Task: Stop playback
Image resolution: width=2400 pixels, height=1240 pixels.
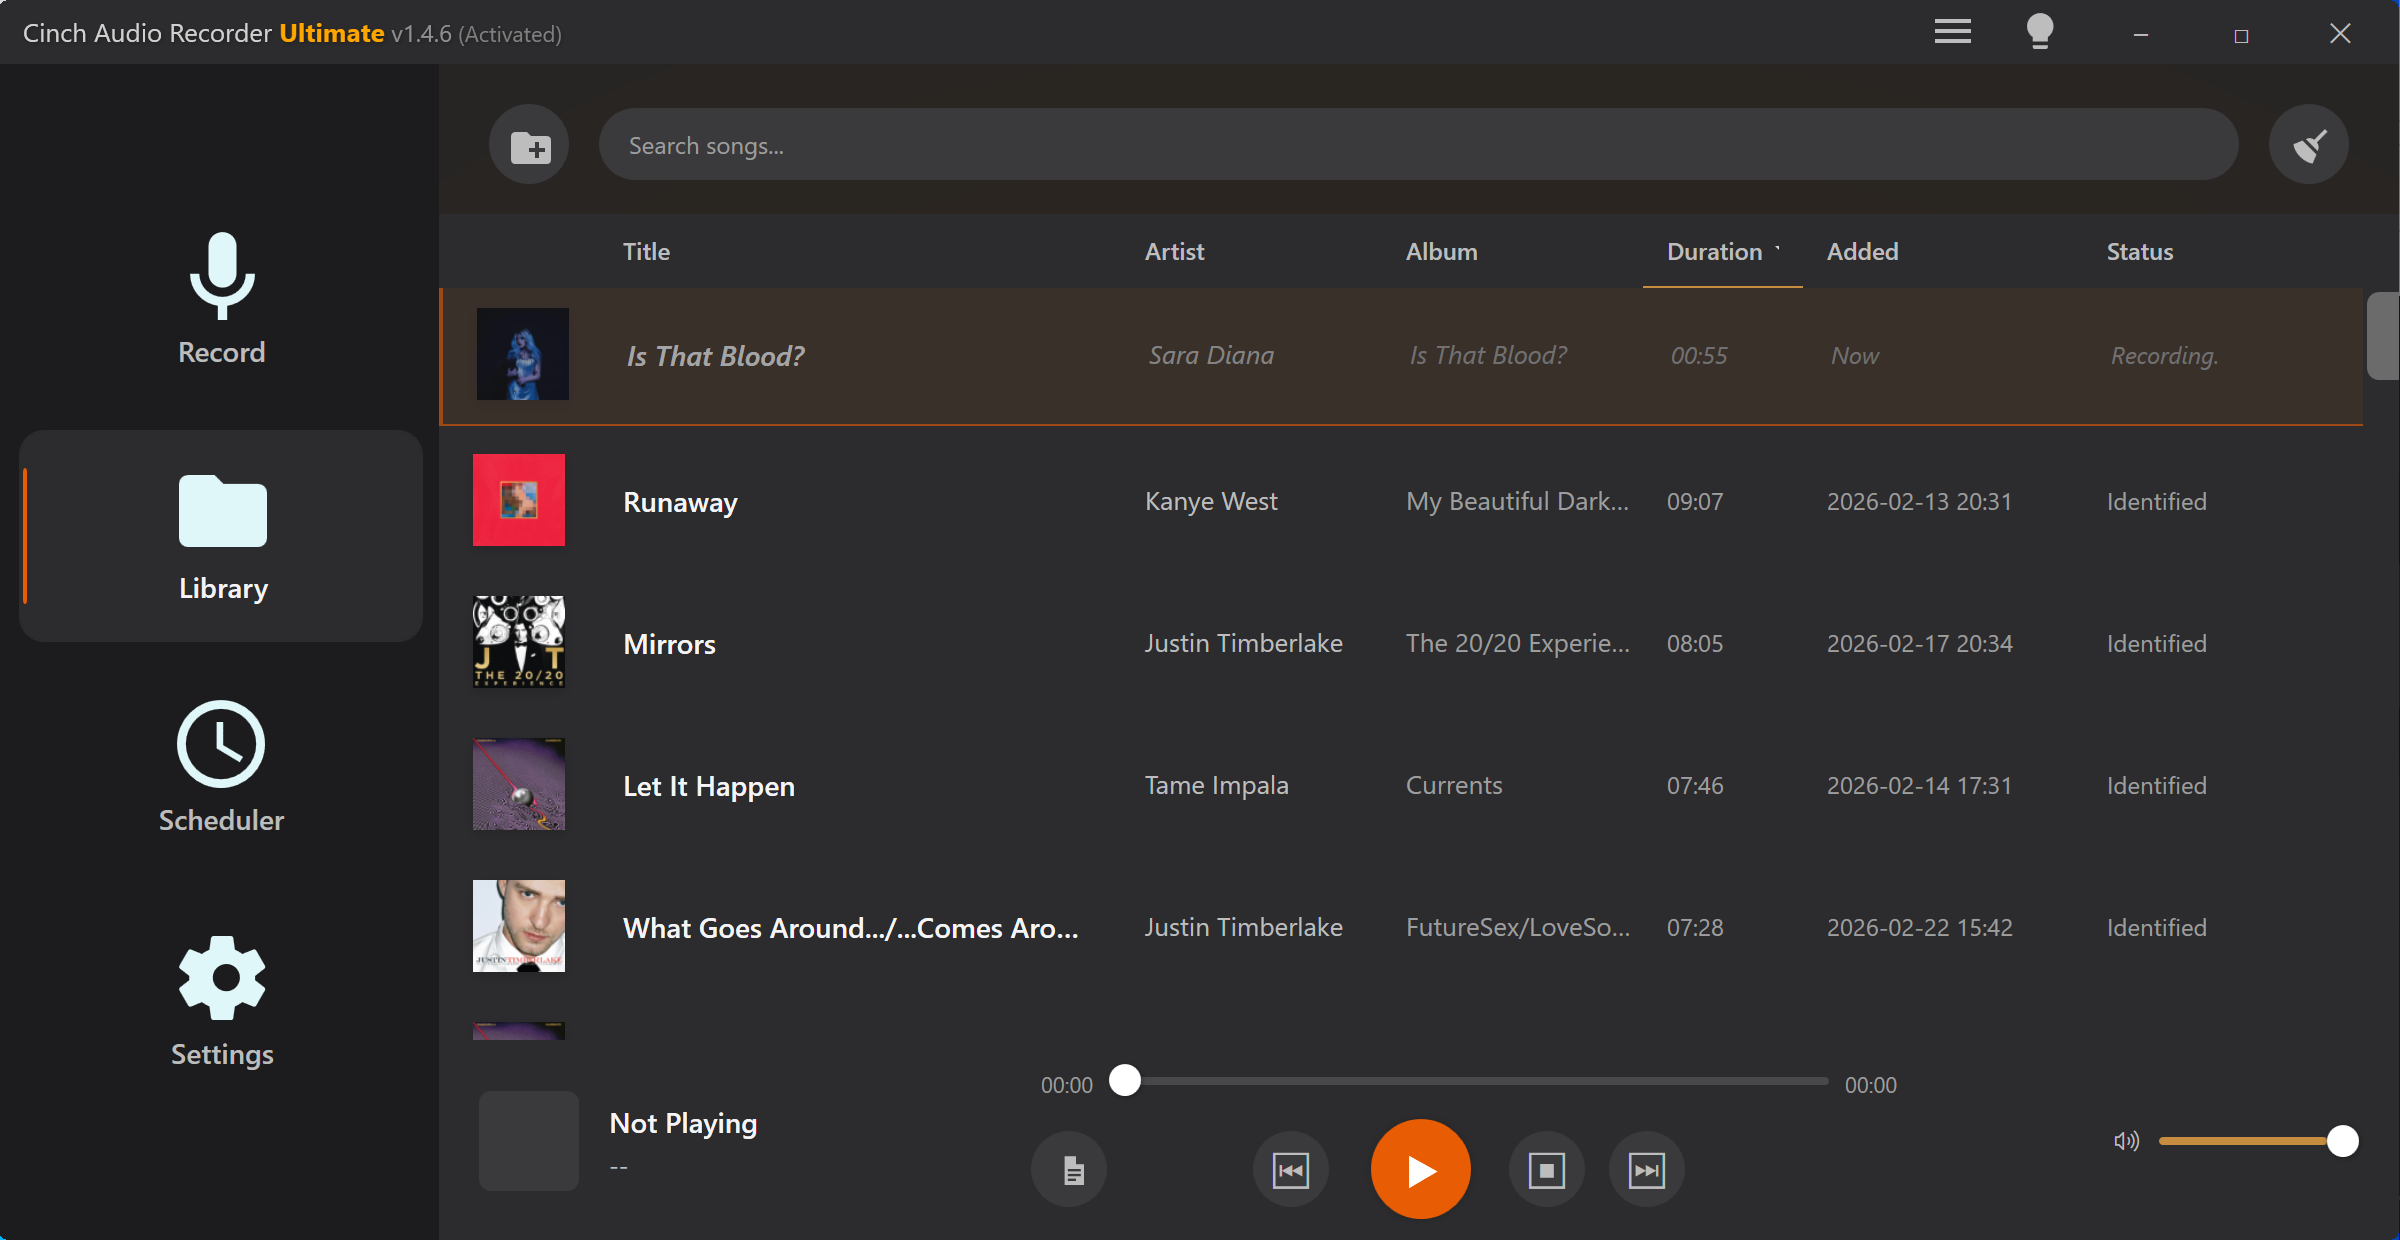Action: (1546, 1169)
